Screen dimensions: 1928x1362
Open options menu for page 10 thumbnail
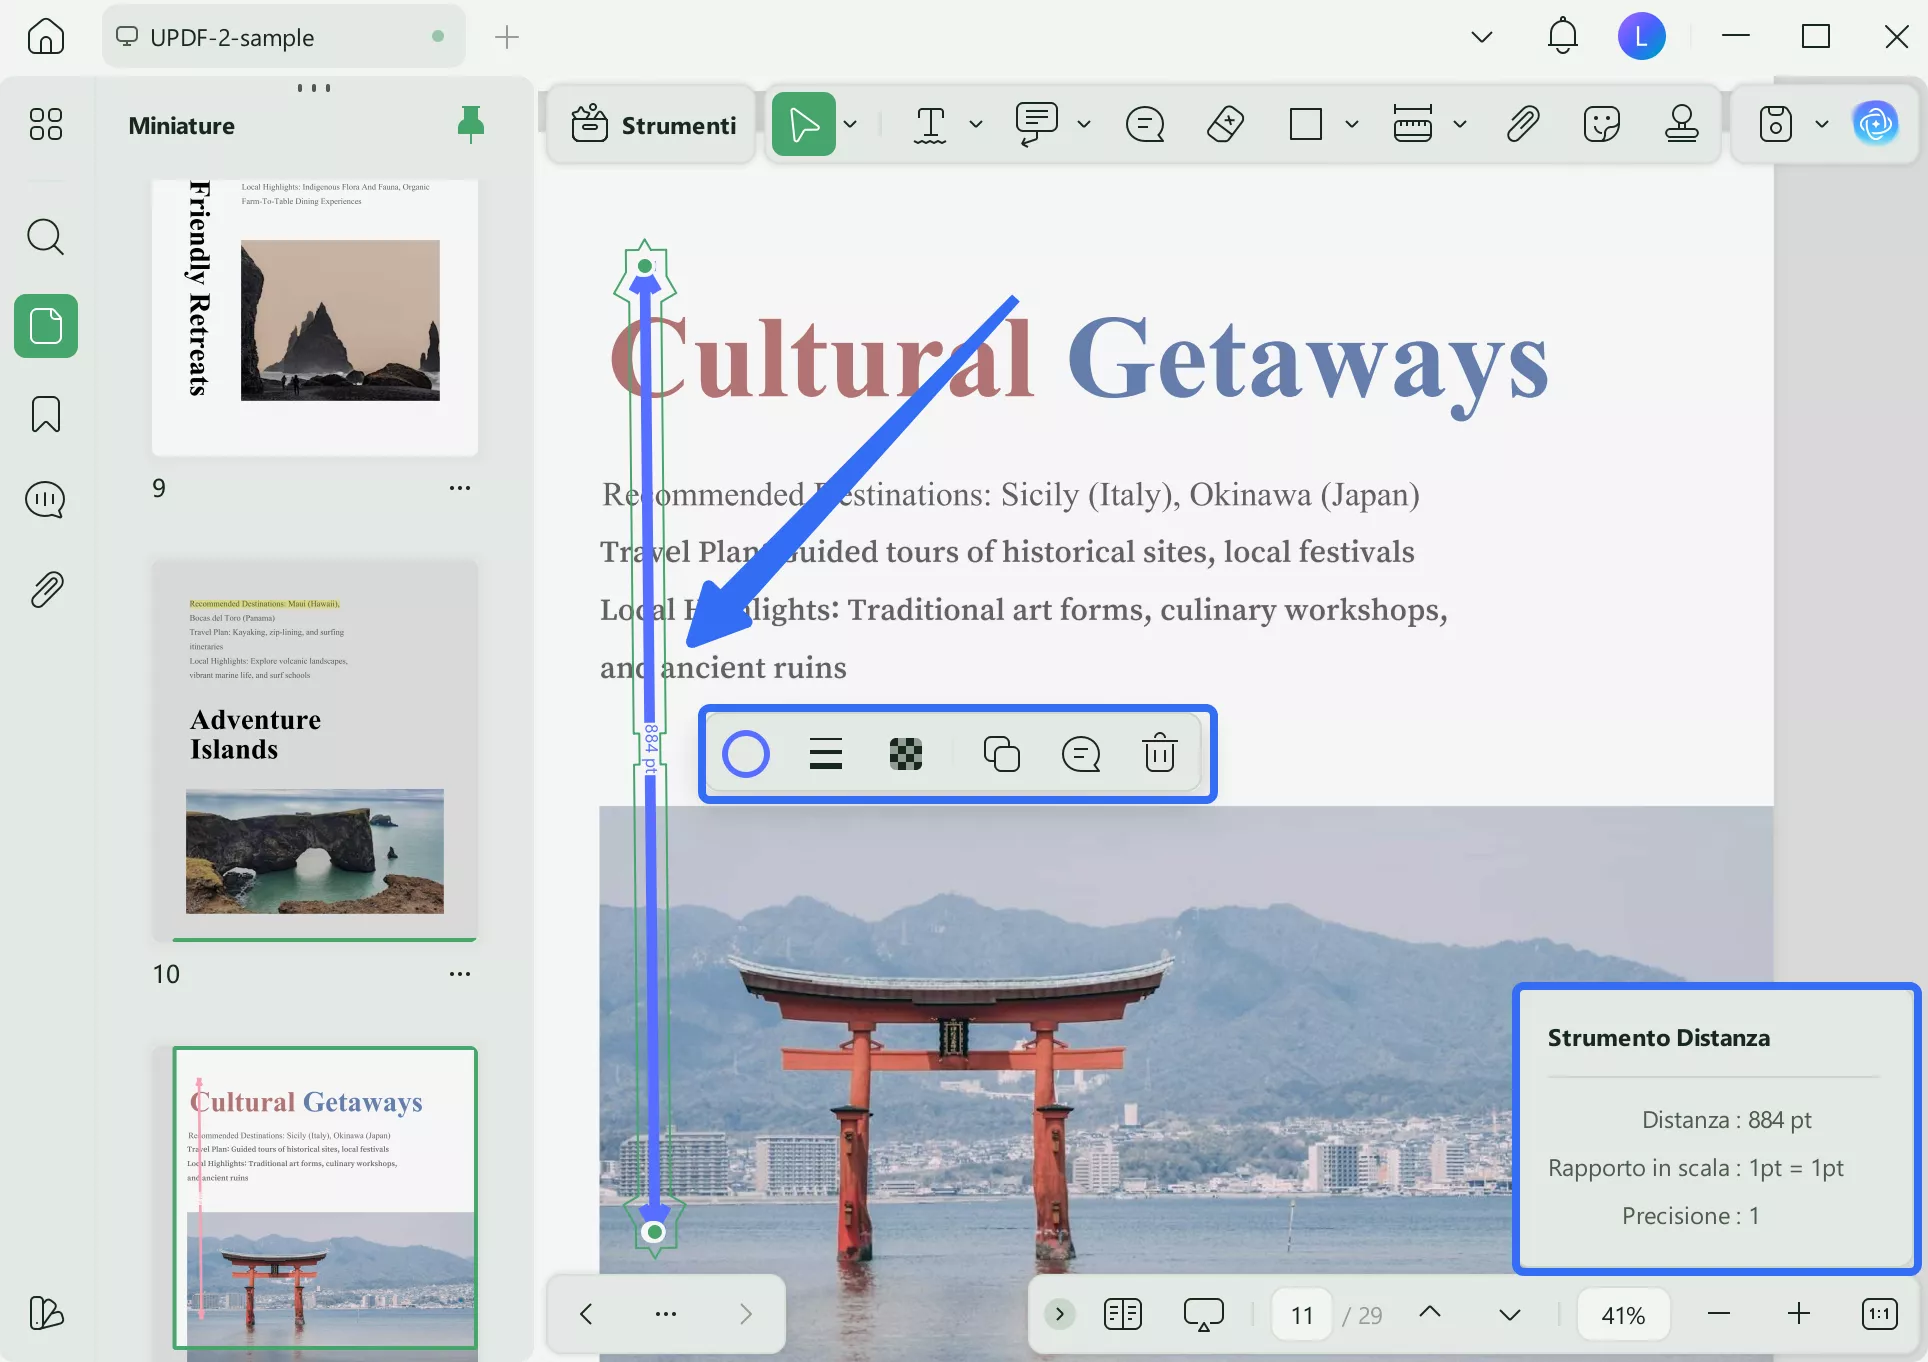click(x=460, y=974)
